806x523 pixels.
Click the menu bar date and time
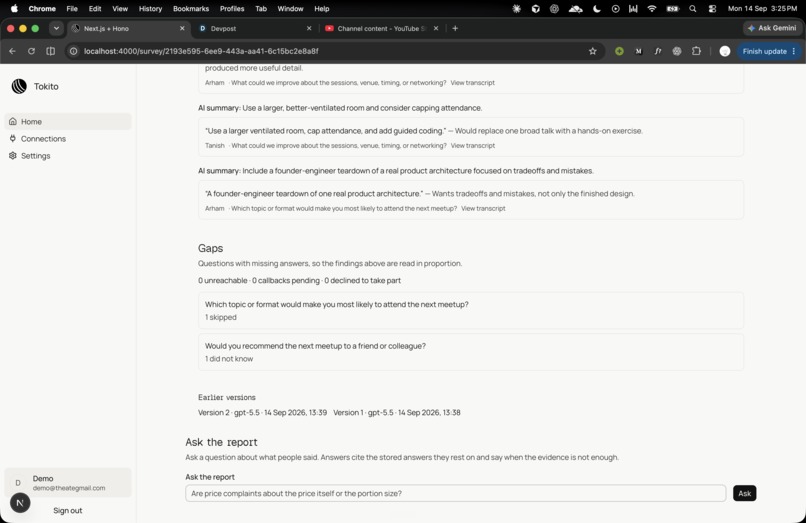point(762,8)
